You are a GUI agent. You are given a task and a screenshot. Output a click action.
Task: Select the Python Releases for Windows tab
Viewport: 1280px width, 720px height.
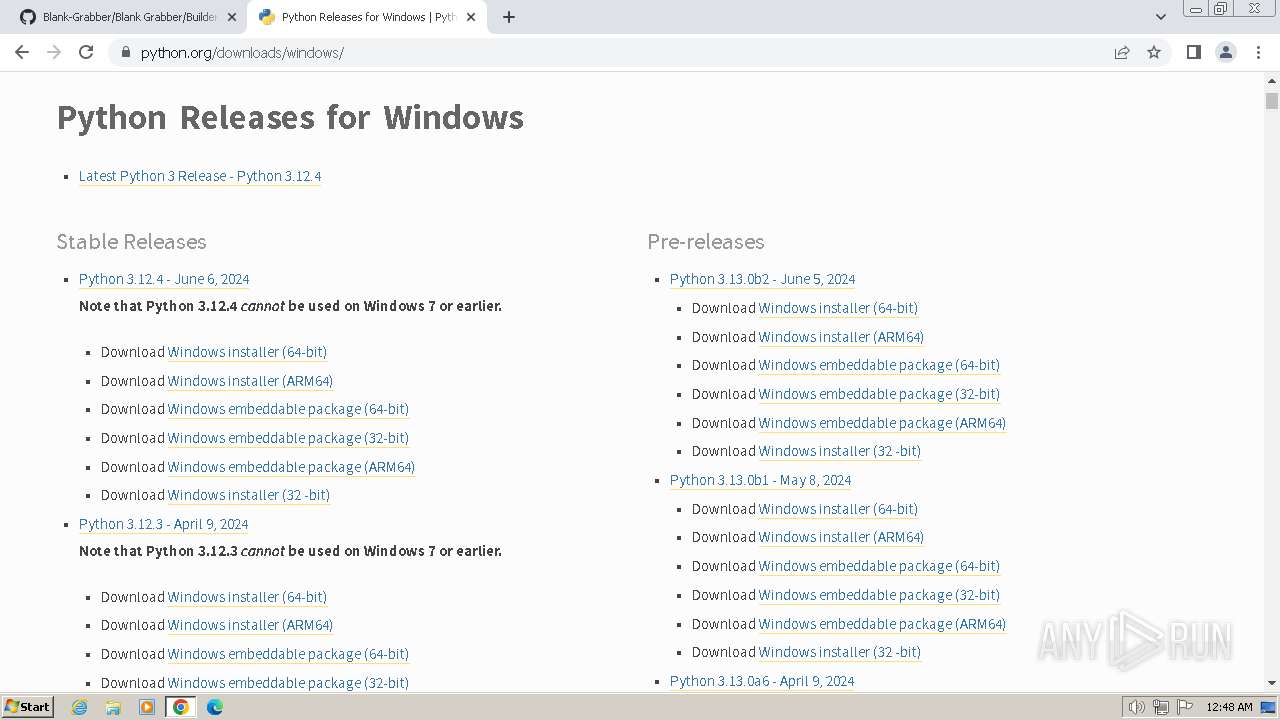point(367,17)
